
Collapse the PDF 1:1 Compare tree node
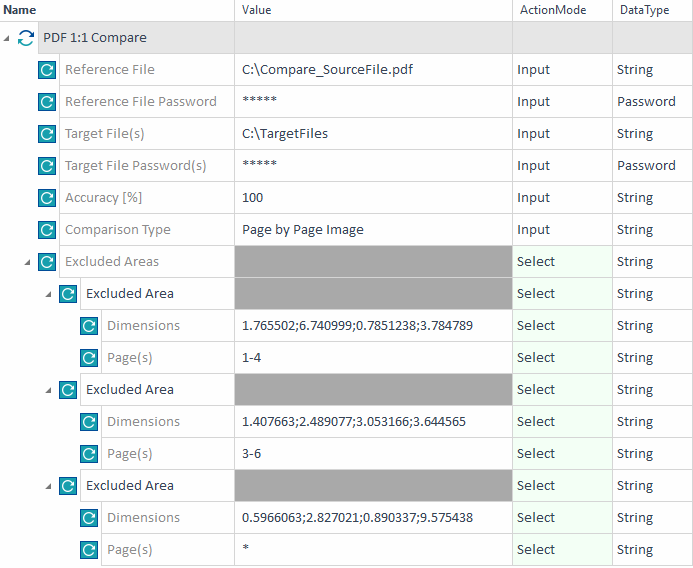pos(8,38)
